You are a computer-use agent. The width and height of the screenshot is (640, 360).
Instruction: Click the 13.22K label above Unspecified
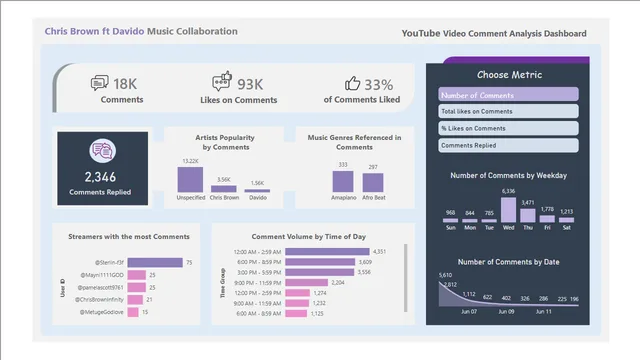point(191,161)
